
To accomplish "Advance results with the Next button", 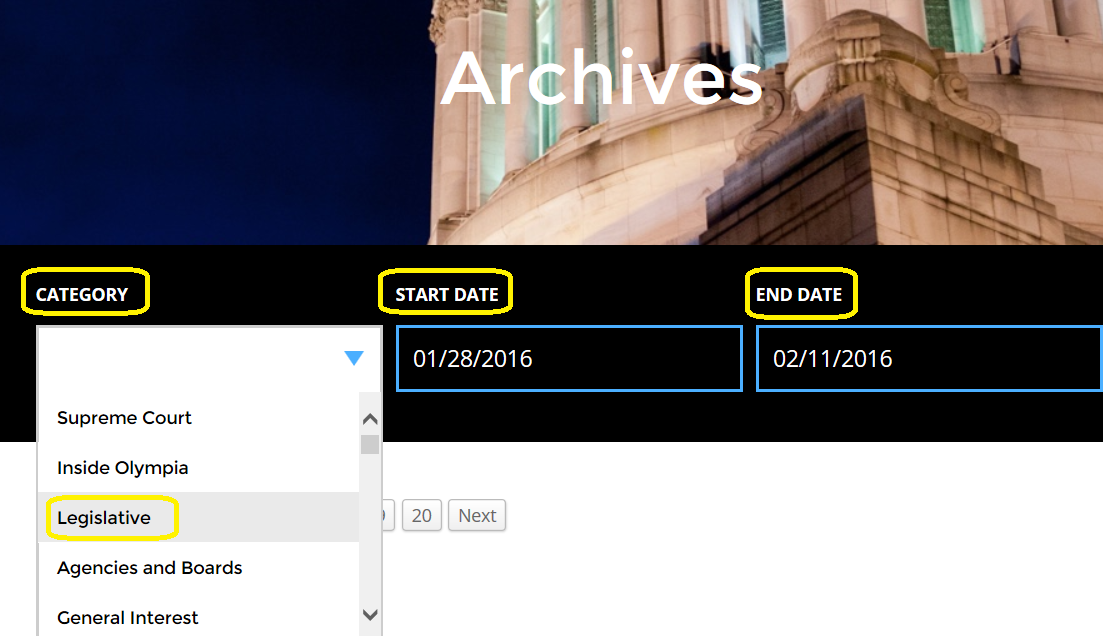I will (476, 515).
